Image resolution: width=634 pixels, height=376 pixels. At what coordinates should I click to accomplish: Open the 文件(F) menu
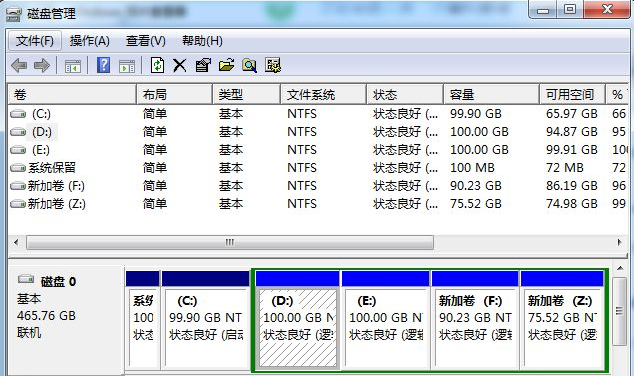35,41
